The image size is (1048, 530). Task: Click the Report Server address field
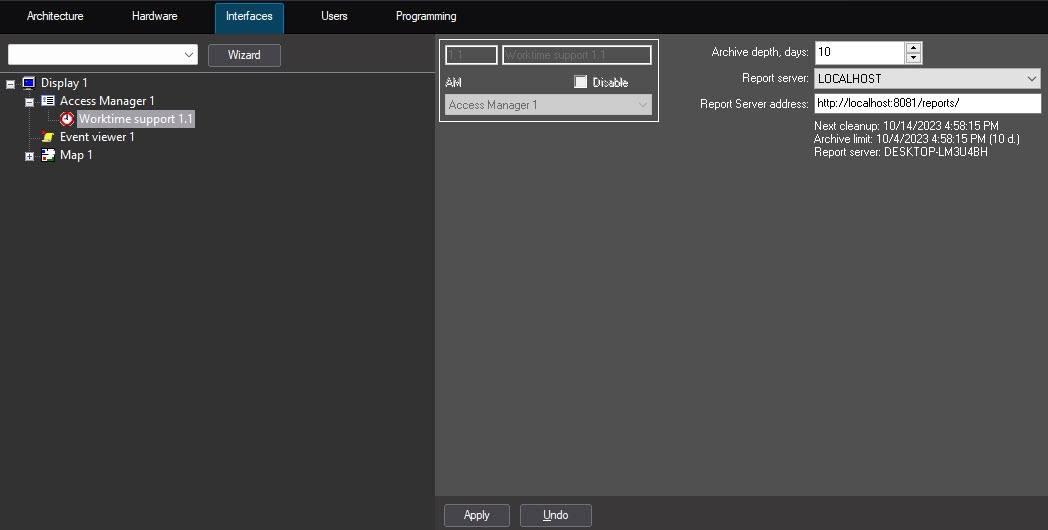tap(927, 104)
